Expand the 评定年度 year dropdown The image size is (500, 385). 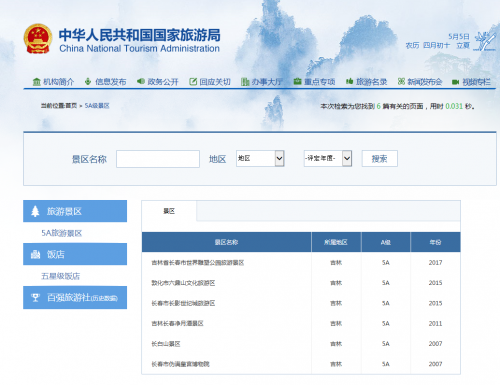pos(328,158)
